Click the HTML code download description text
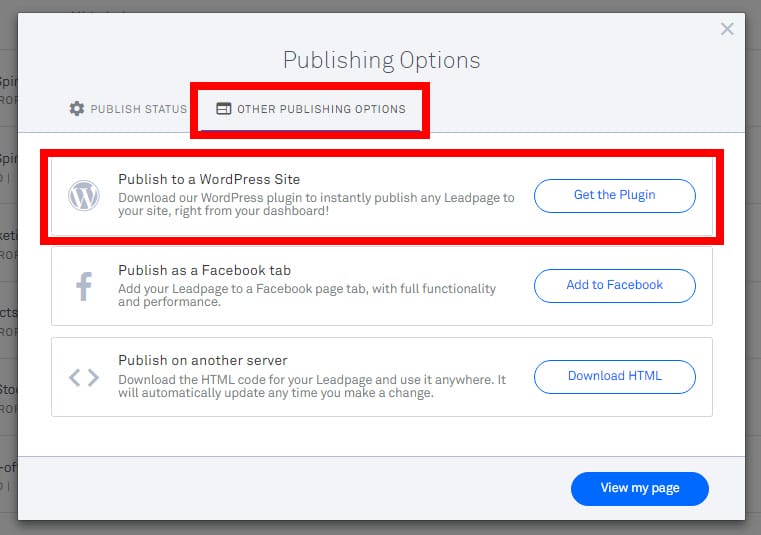 point(311,386)
